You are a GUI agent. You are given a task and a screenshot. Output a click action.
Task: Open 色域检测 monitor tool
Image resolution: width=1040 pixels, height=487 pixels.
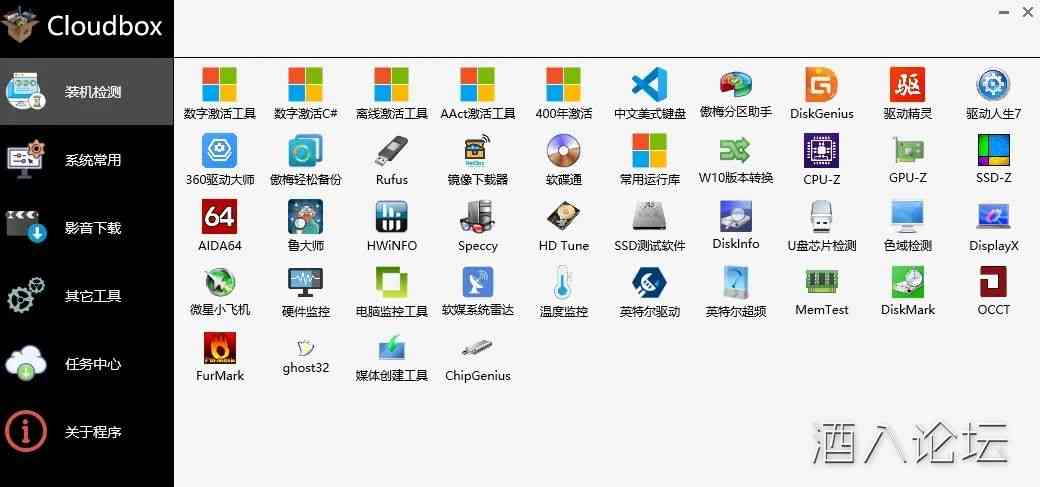(907, 216)
